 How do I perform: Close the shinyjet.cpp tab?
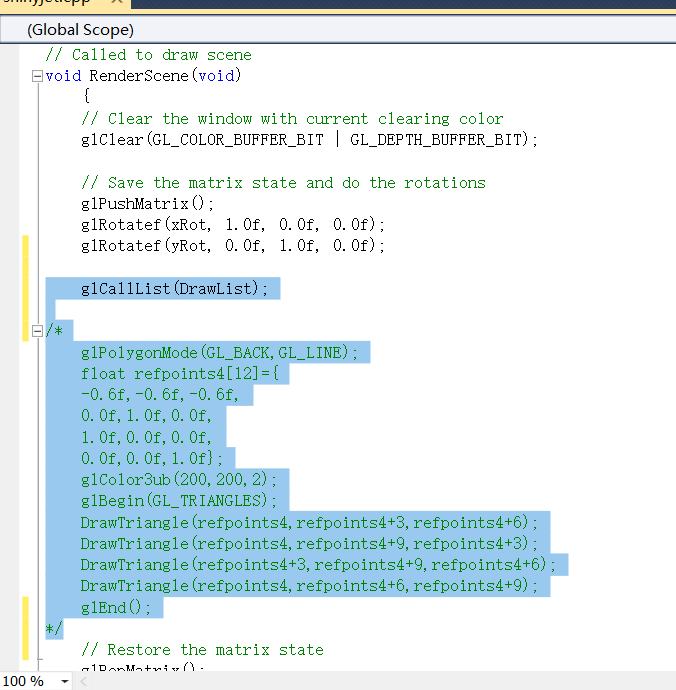point(116,2)
